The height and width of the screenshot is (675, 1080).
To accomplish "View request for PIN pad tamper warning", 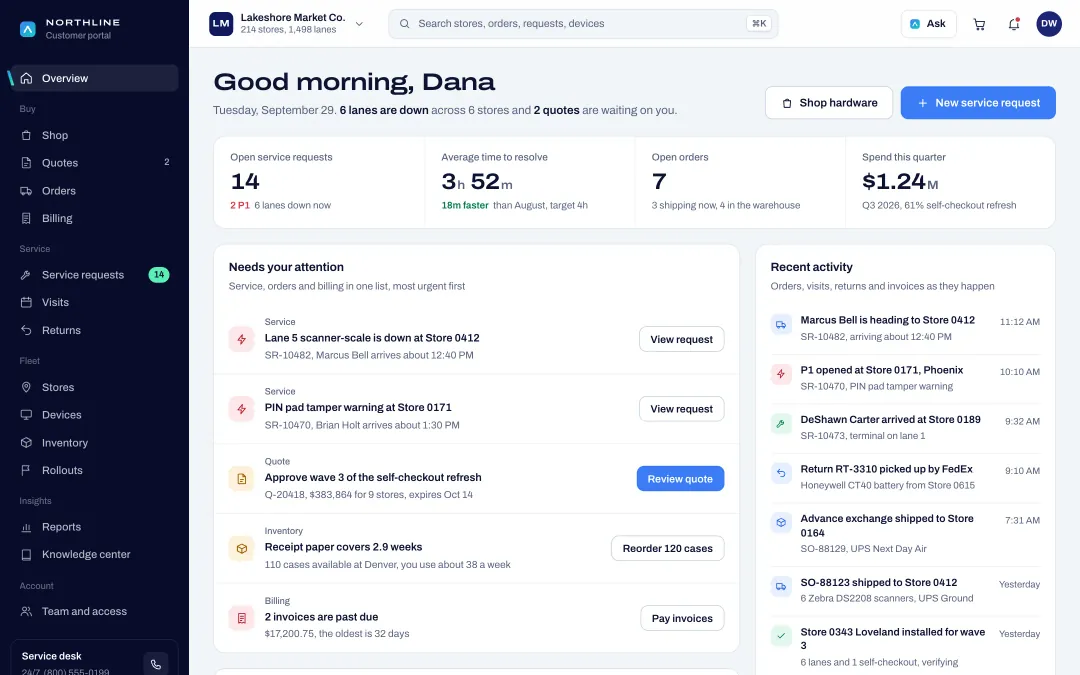I will (x=681, y=409).
